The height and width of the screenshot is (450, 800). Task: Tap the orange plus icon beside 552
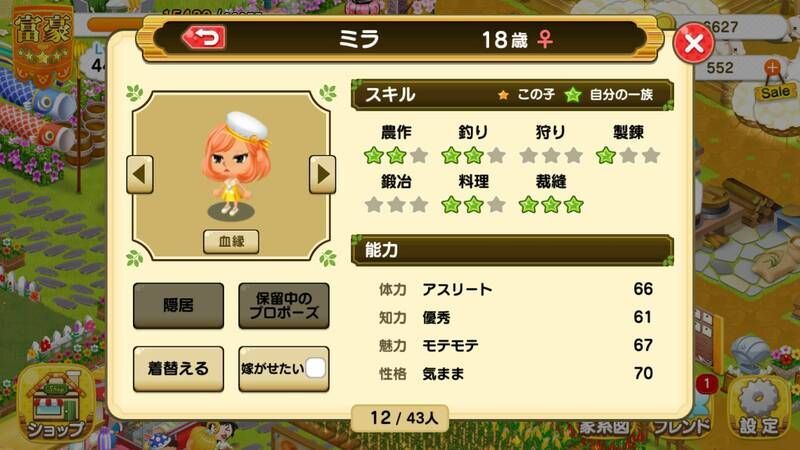click(773, 67)
